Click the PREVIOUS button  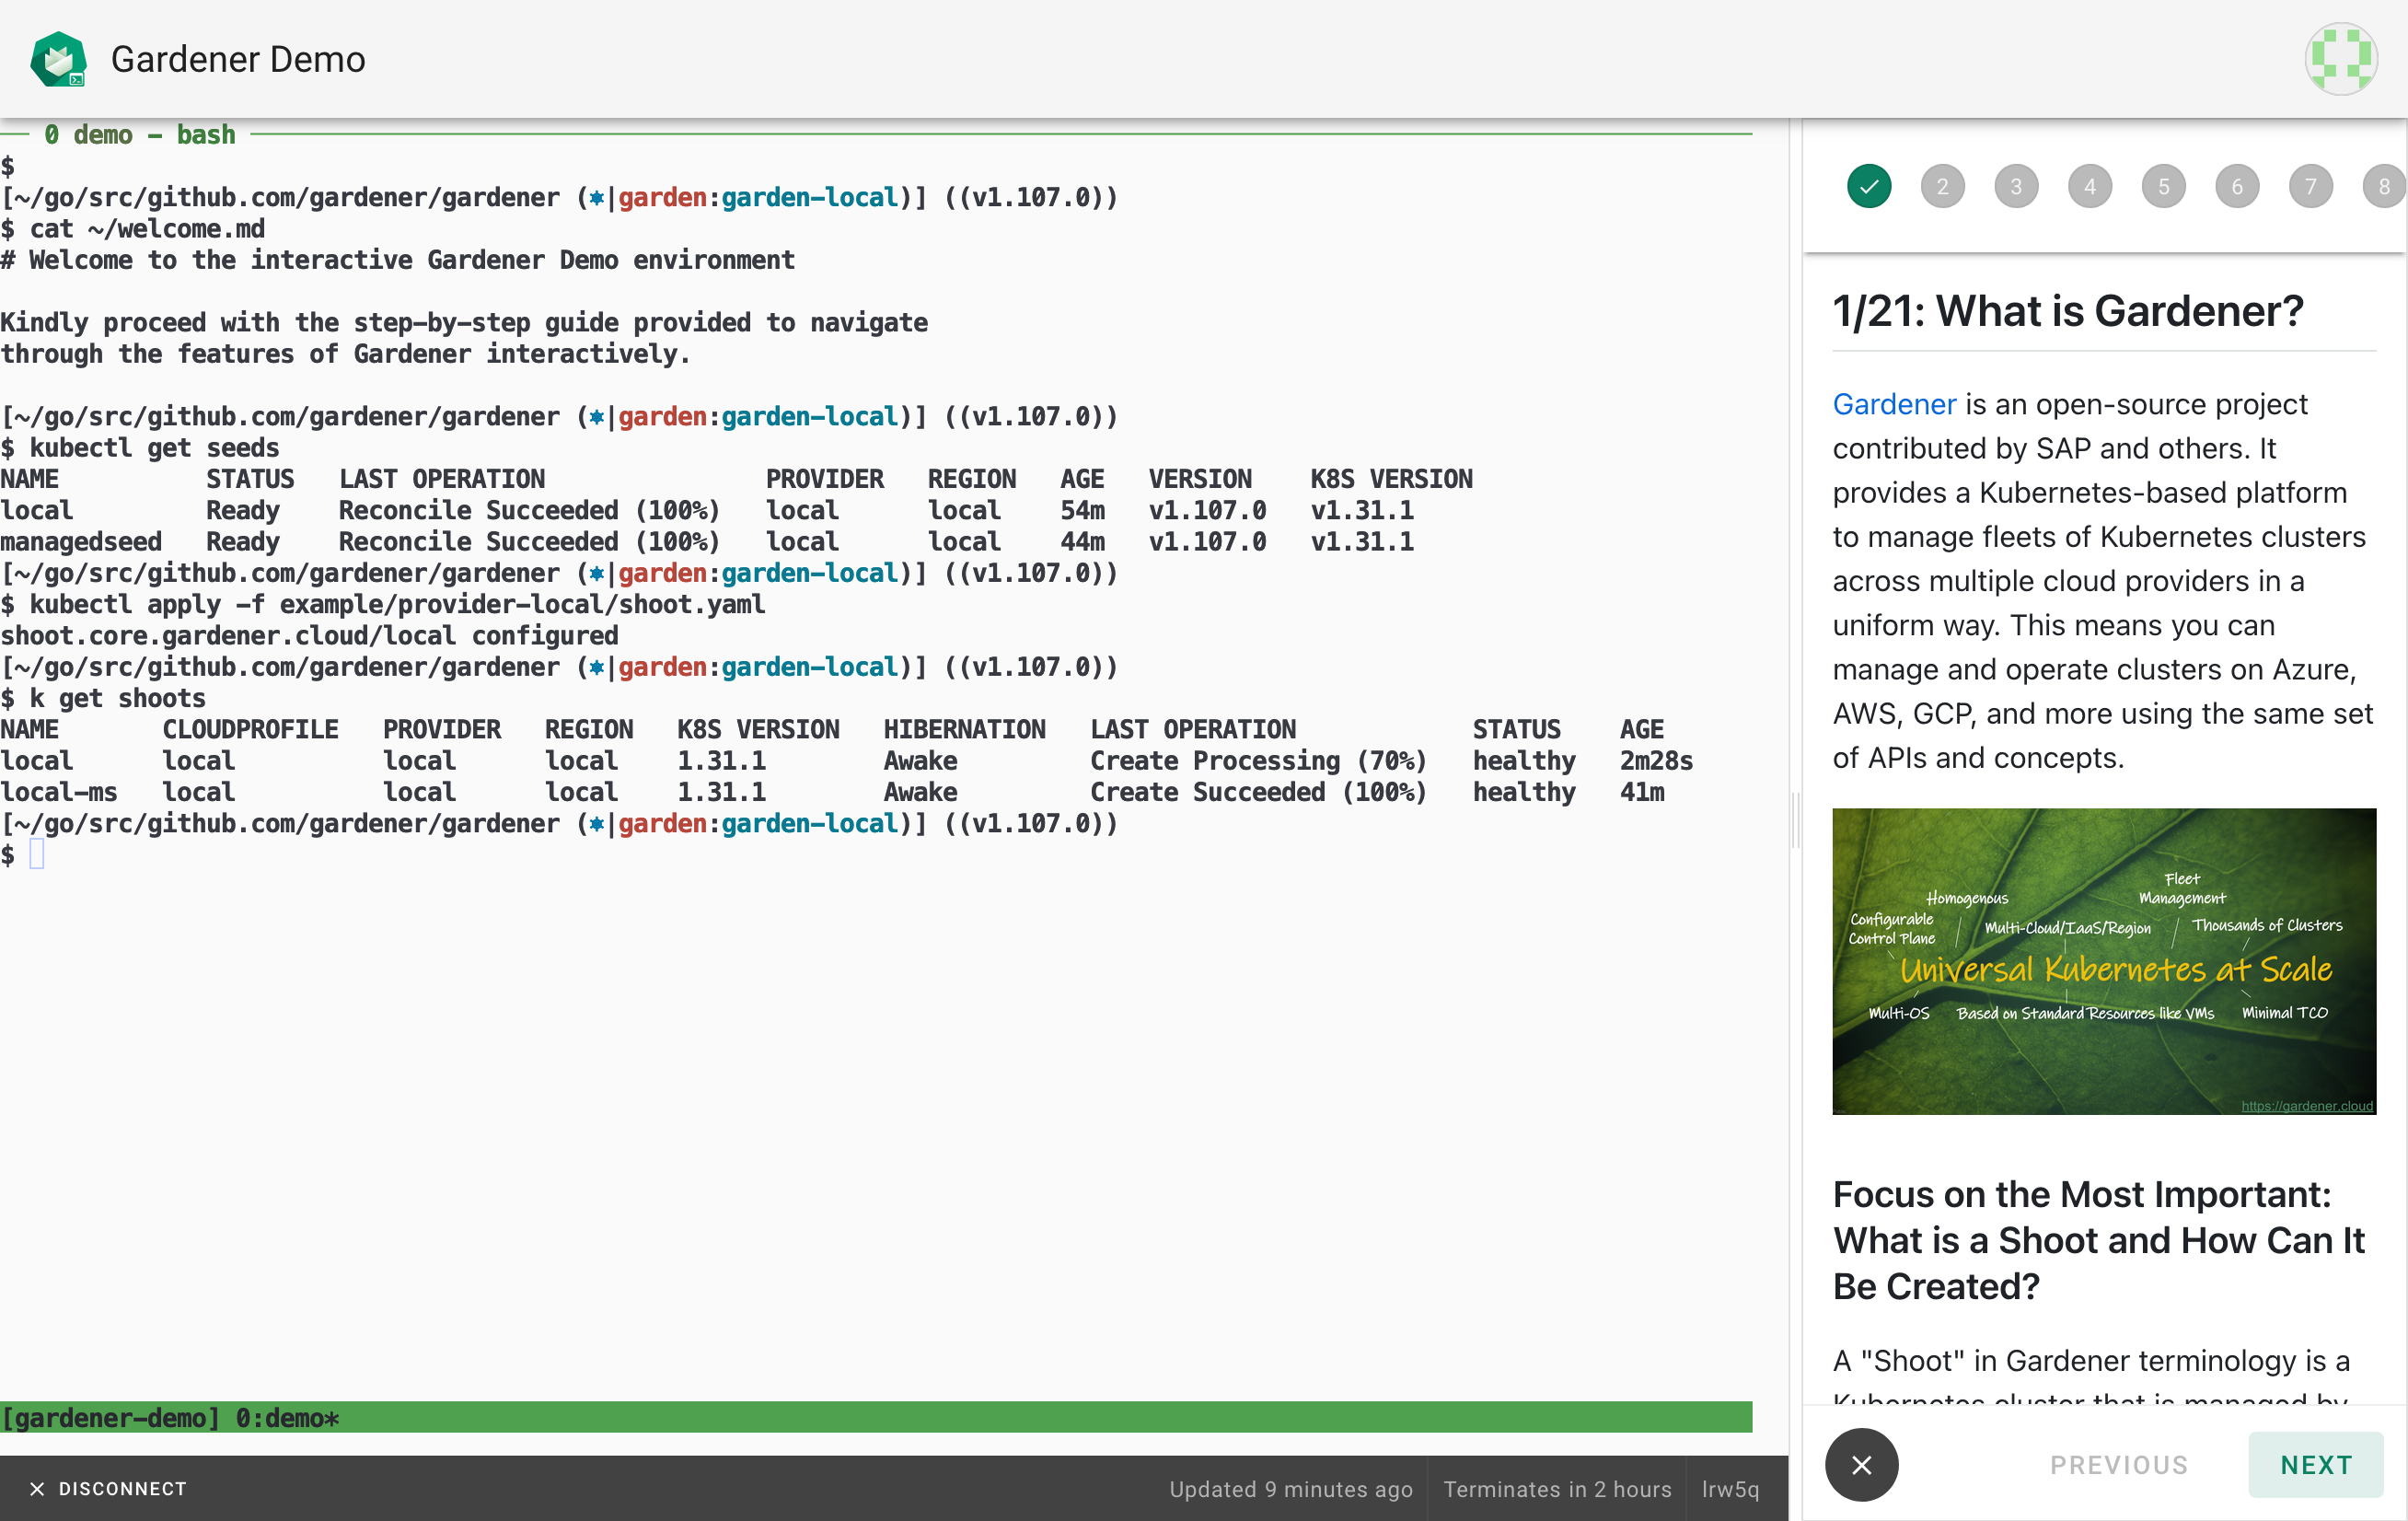[x=2118, y=1464]
